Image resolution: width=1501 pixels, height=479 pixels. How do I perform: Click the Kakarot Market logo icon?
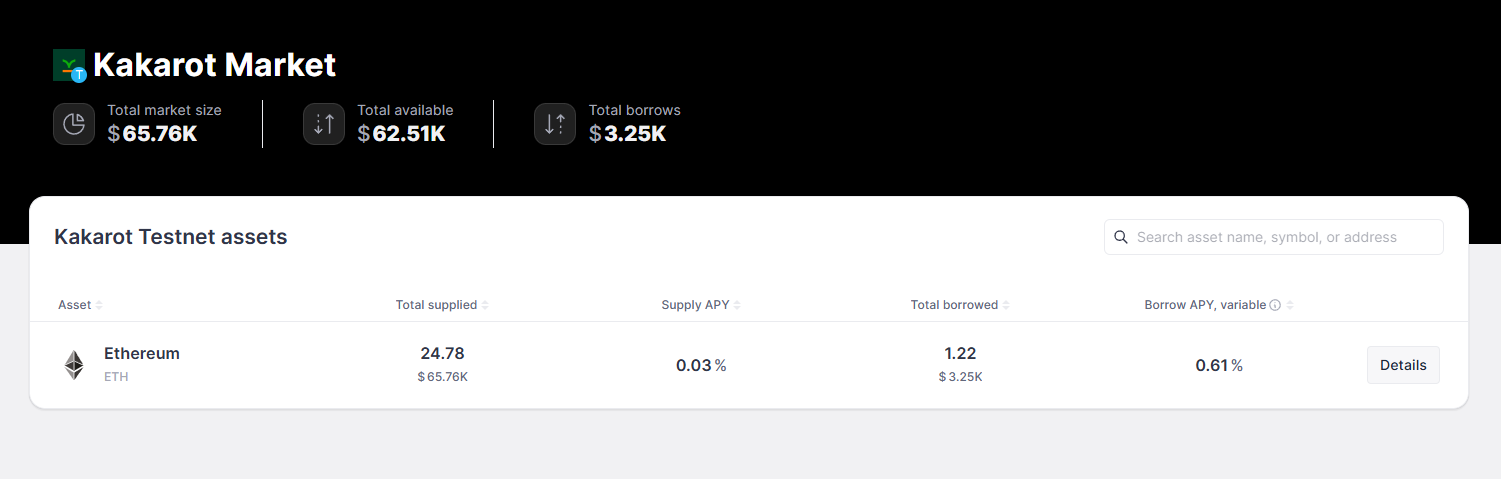[x=69, y=65]
